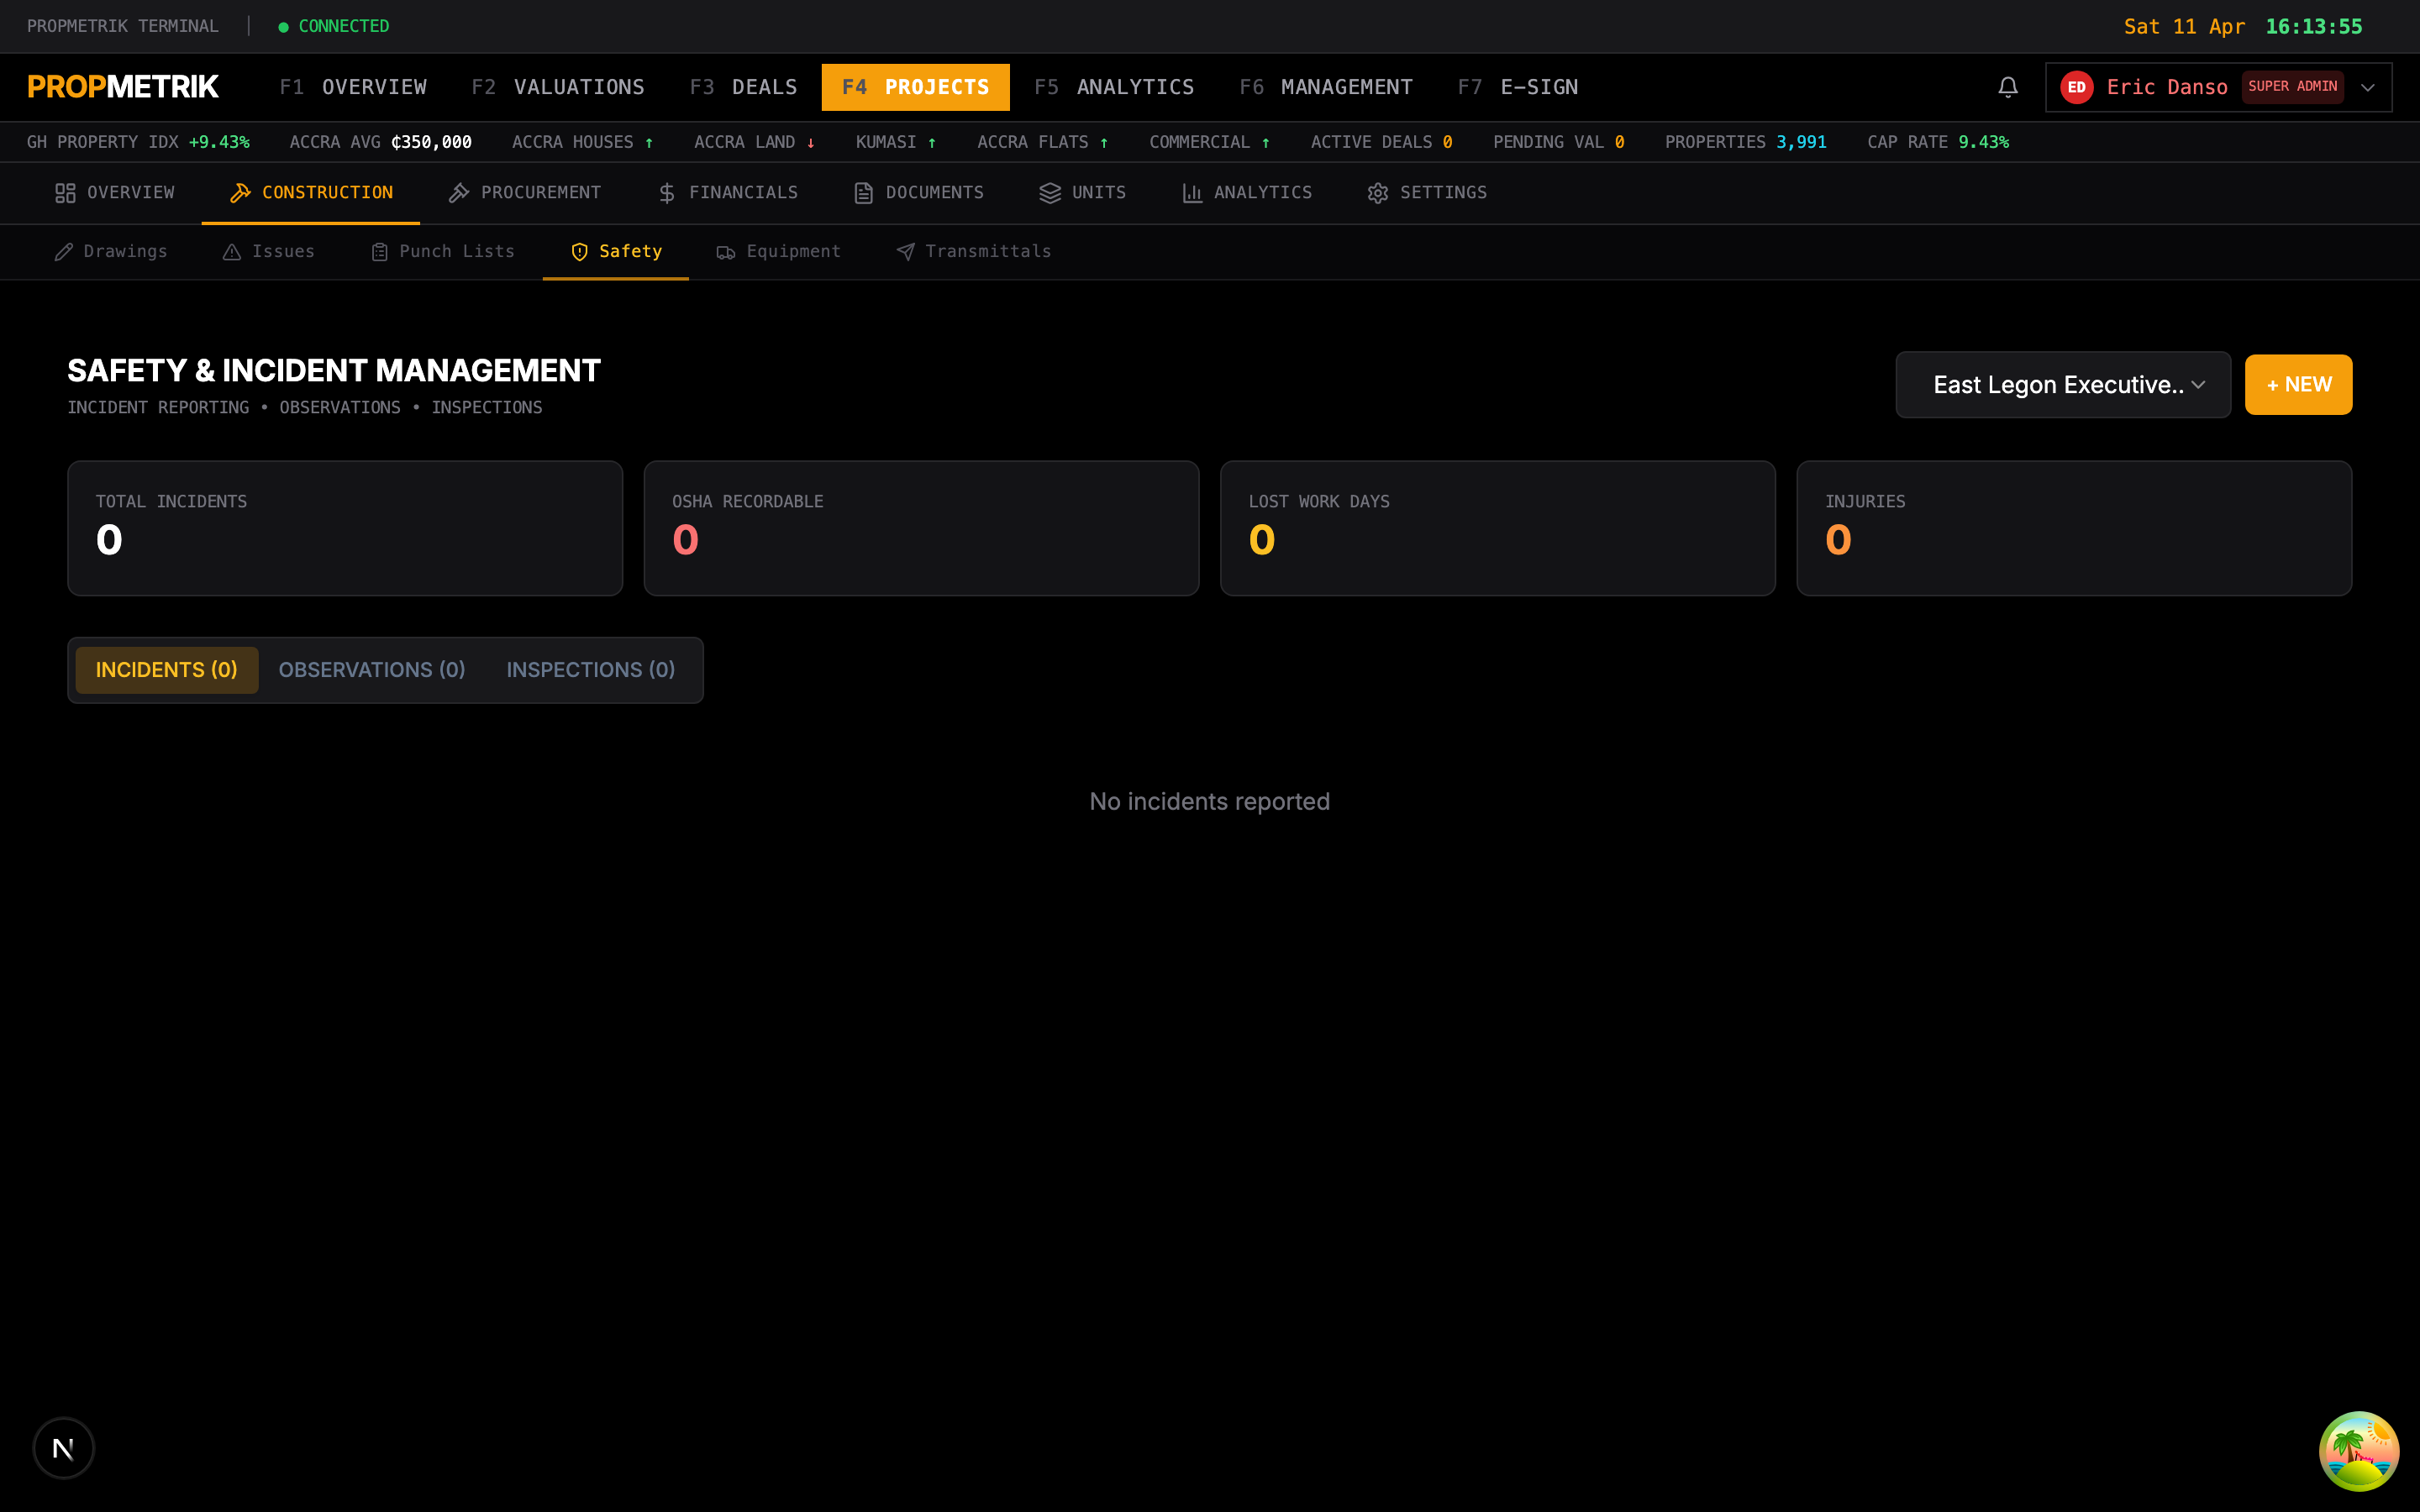The height and width of the screenshot is (1512, 2420).
Task: Click the Drawings pencil icon
Action: point(64,252)
